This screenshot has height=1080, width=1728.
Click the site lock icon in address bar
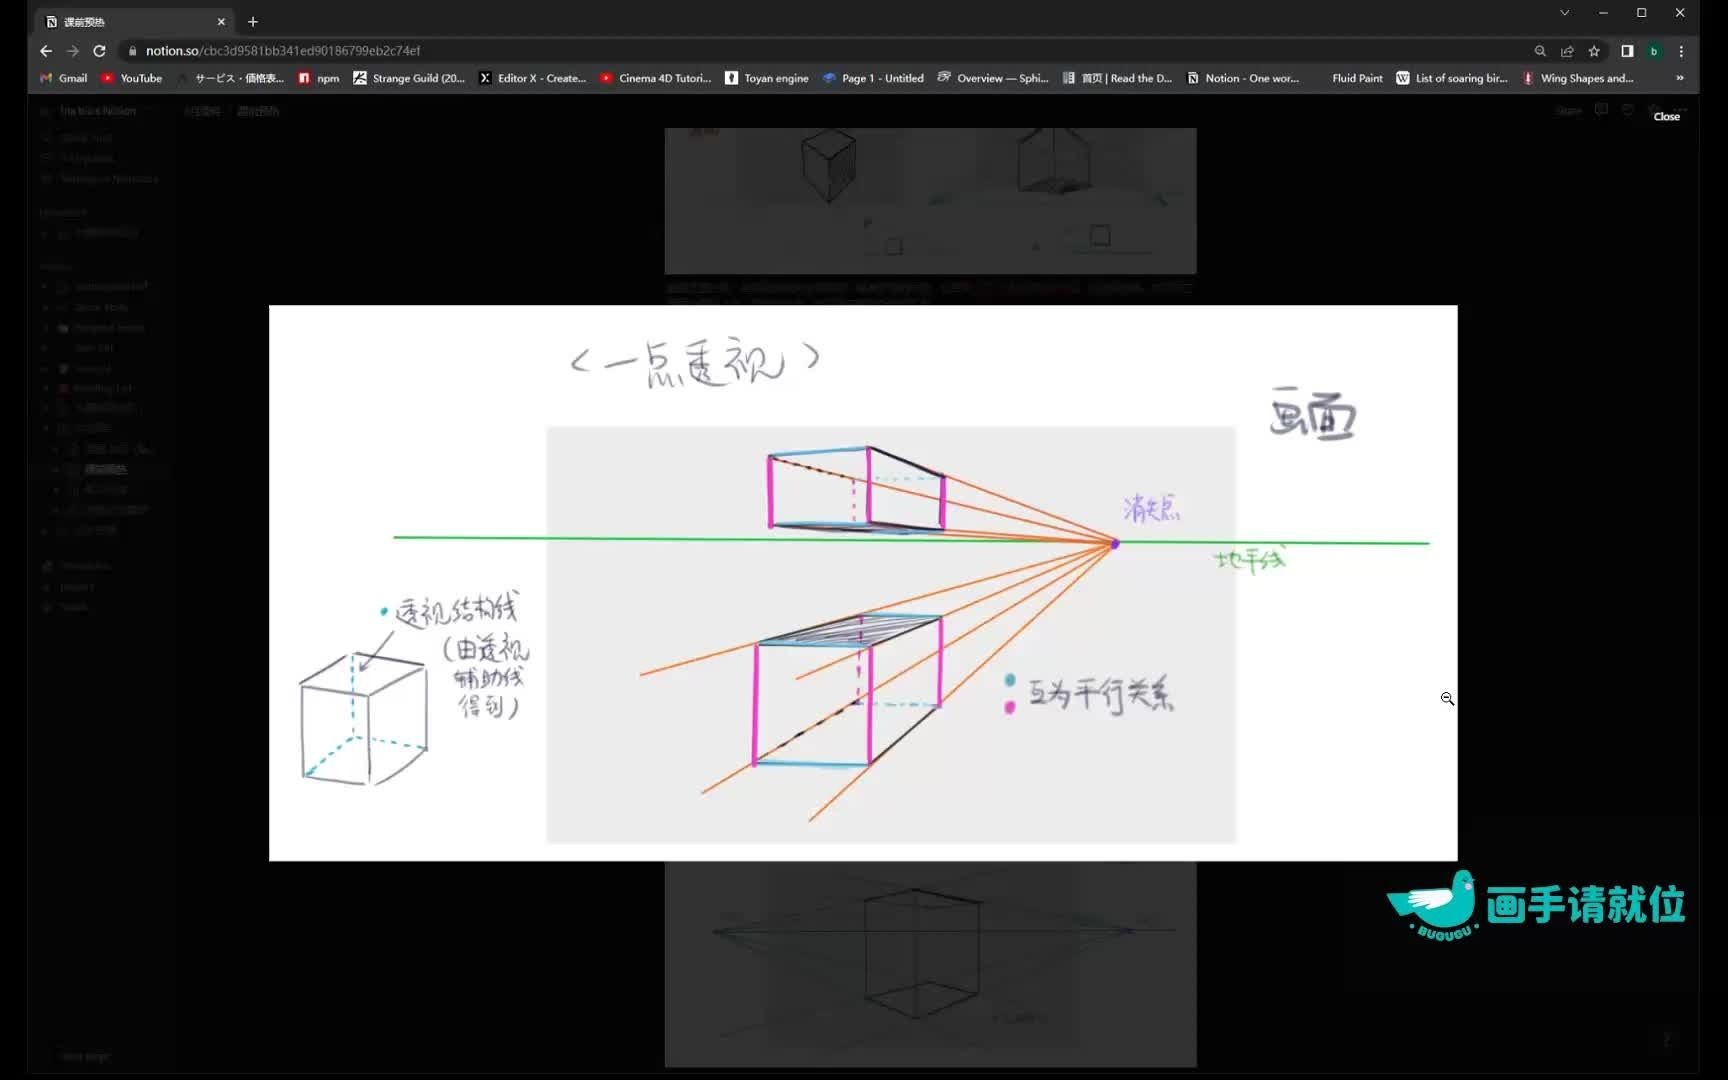132,51
